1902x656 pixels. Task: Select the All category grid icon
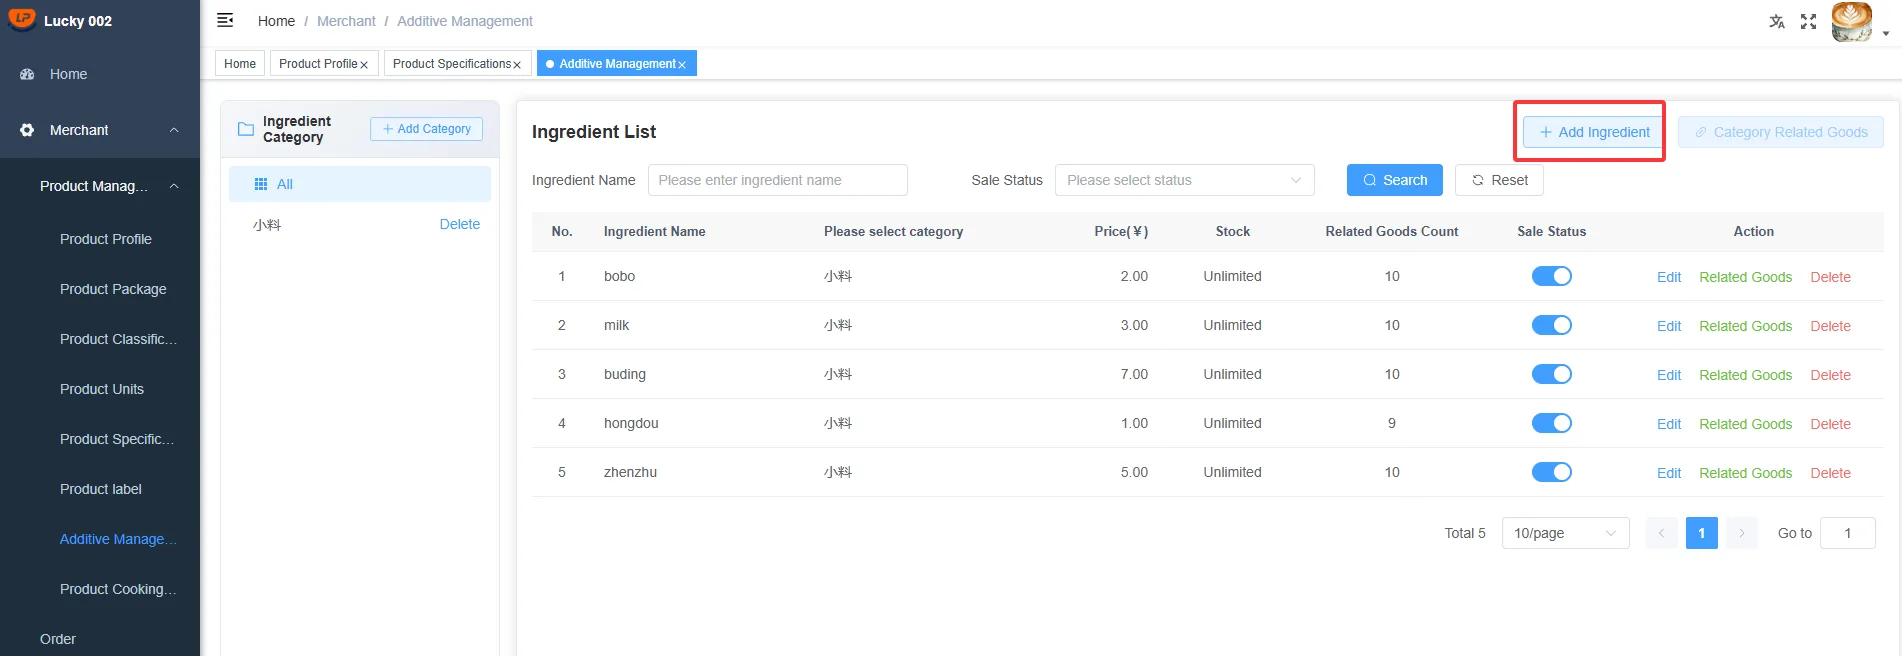pos(261,184)
